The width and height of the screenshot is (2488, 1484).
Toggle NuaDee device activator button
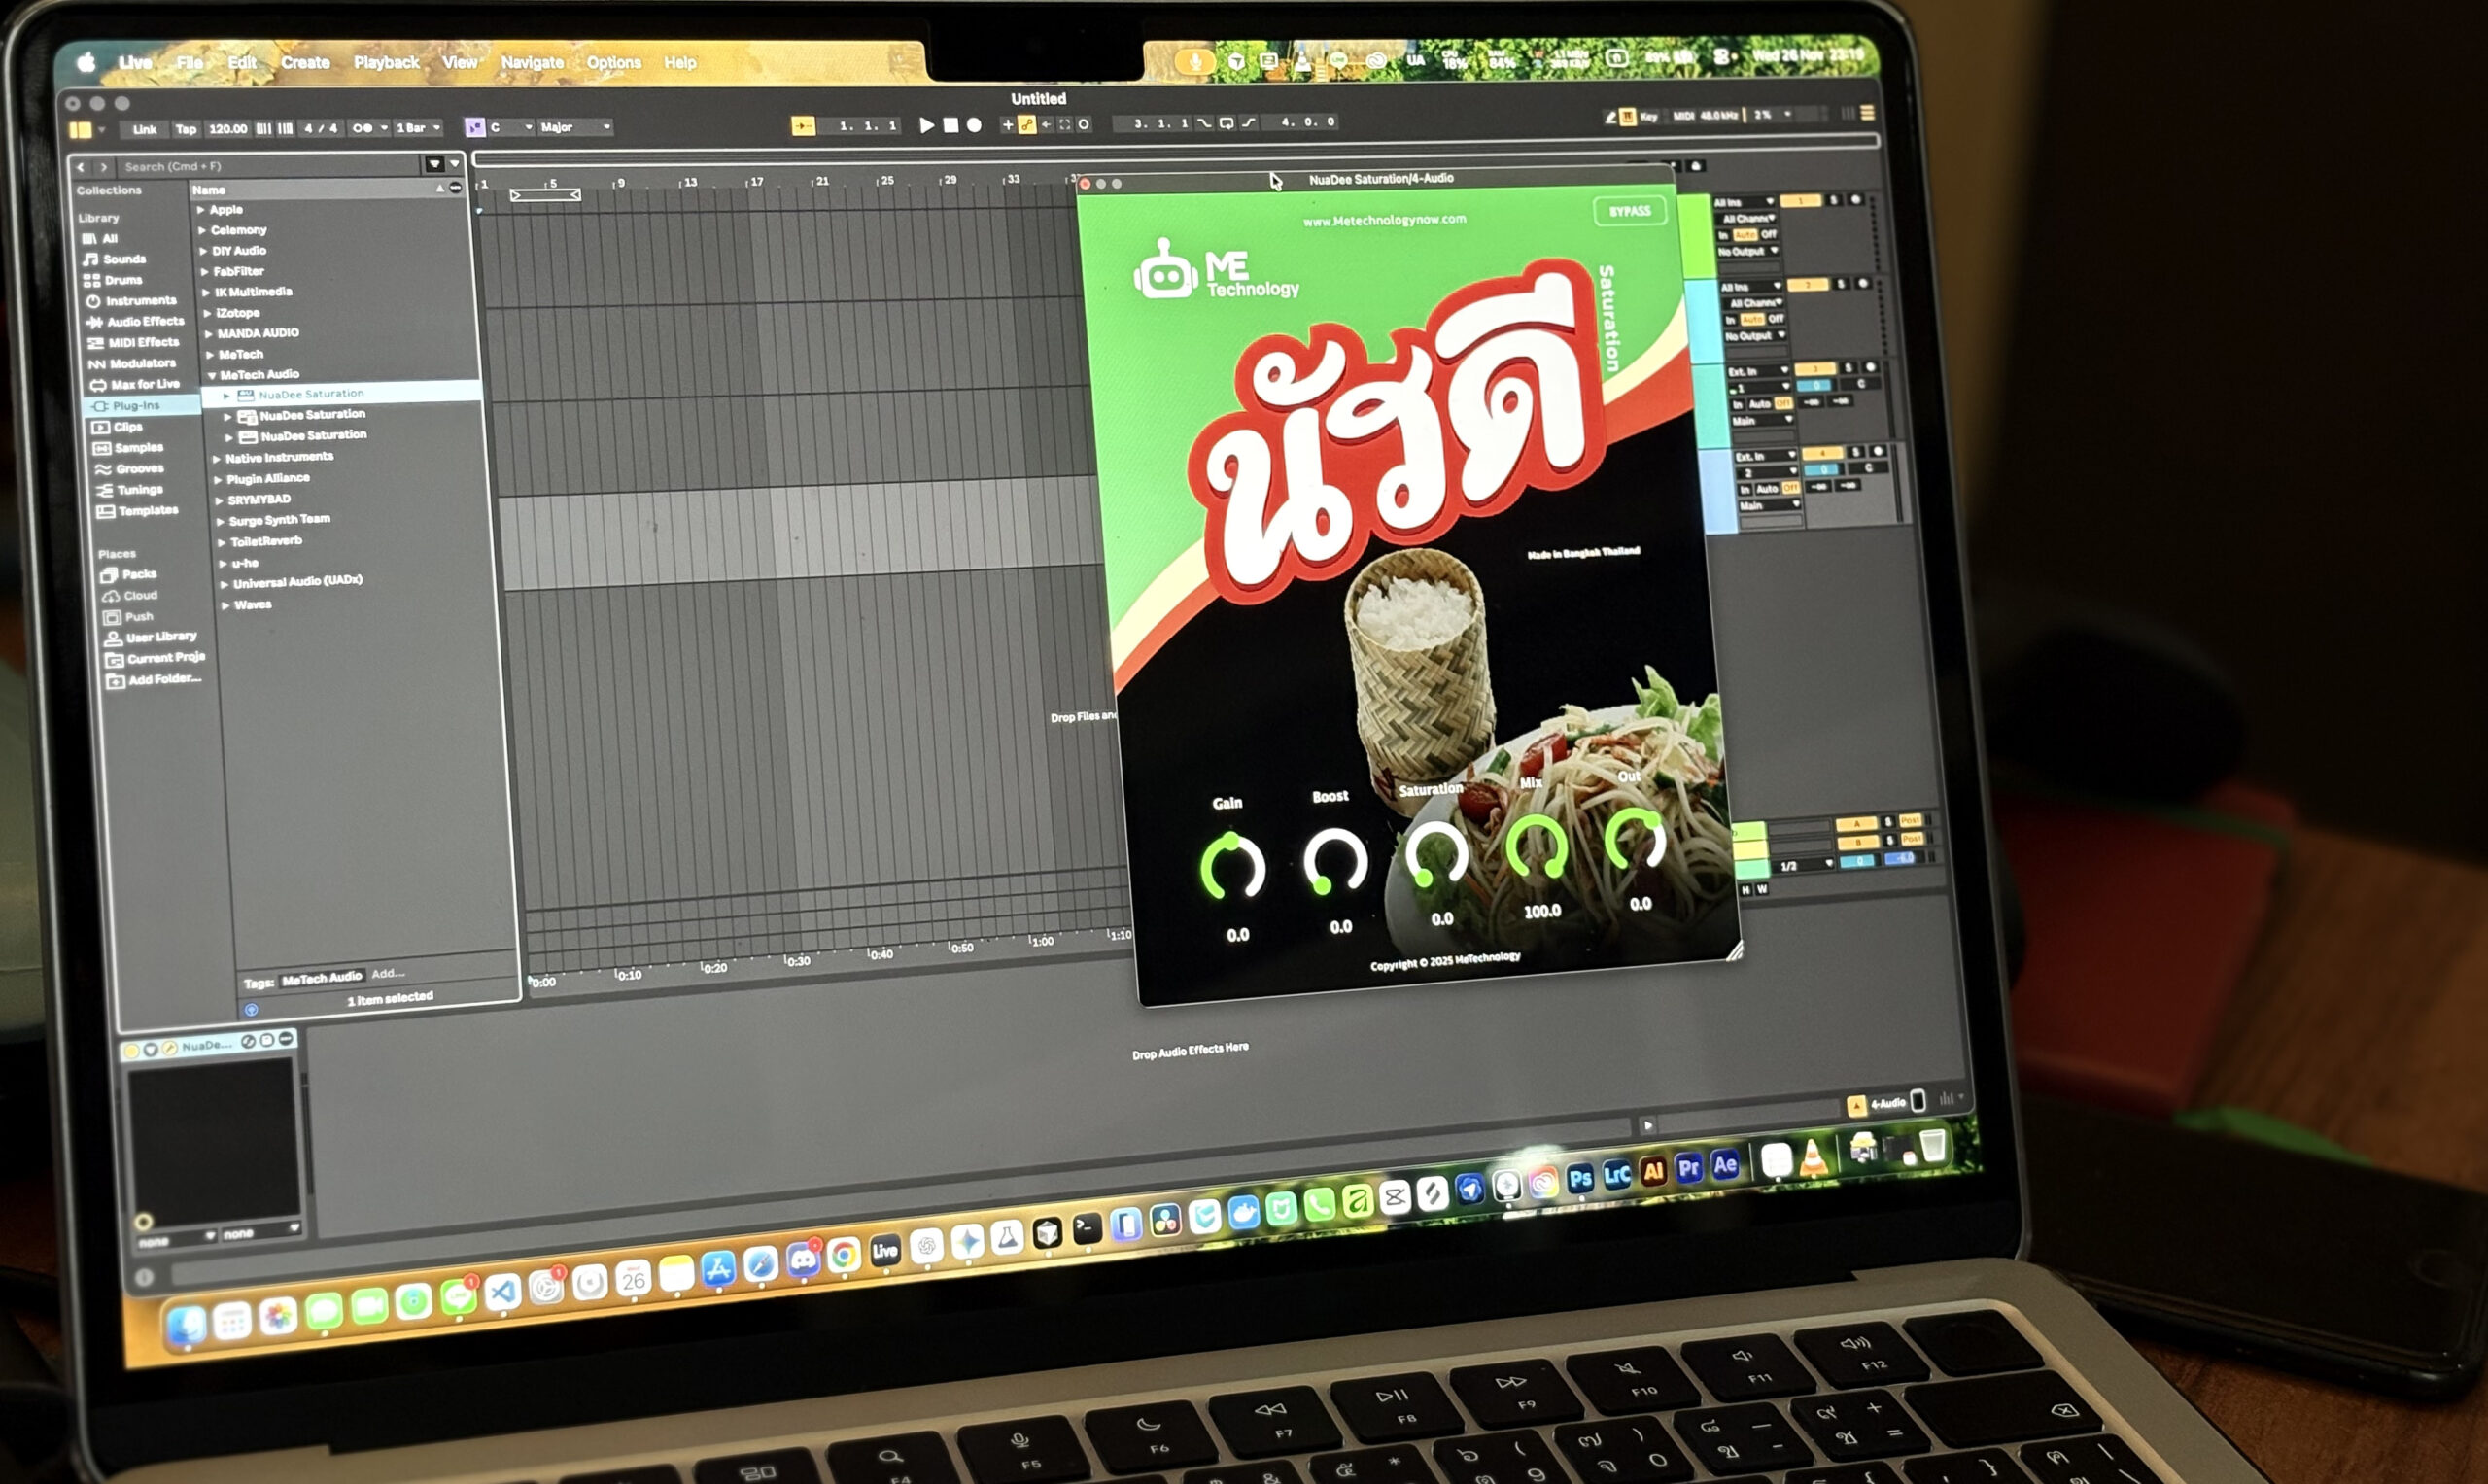[x=131, y=1049]
